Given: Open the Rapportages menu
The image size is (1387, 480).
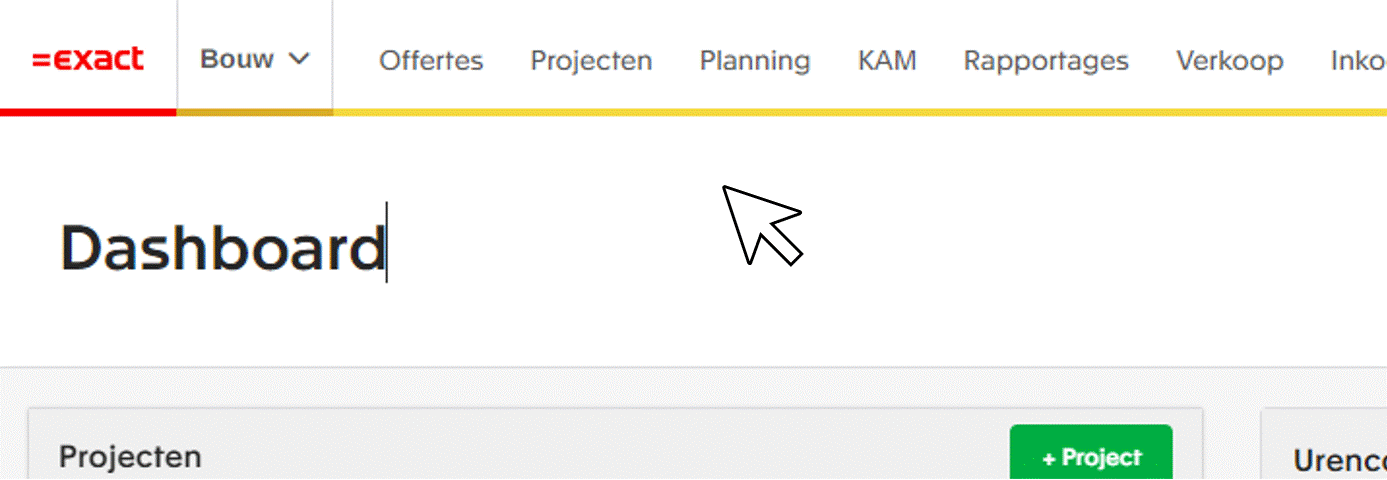Looking at the screenshot, I should tap(1046, 61).
